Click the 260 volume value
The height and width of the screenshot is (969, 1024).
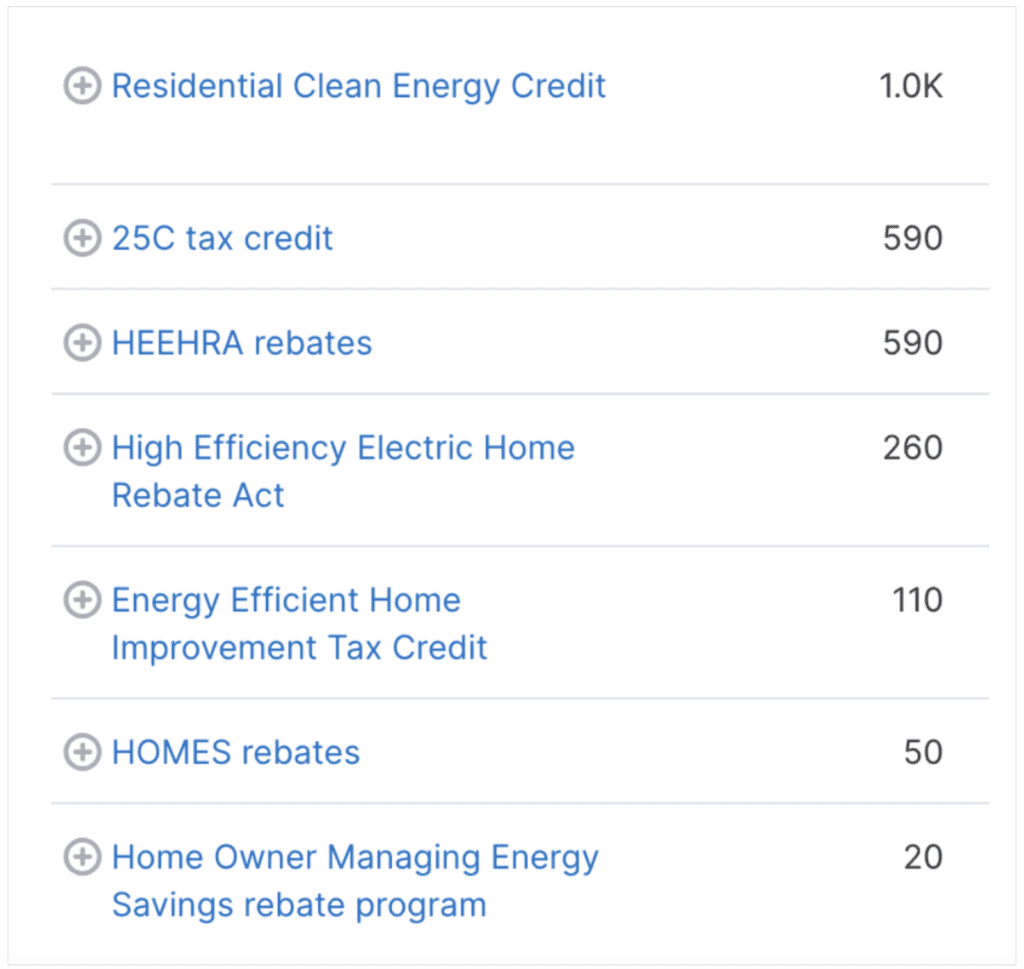pyautogui.click(x=912, y=448)
